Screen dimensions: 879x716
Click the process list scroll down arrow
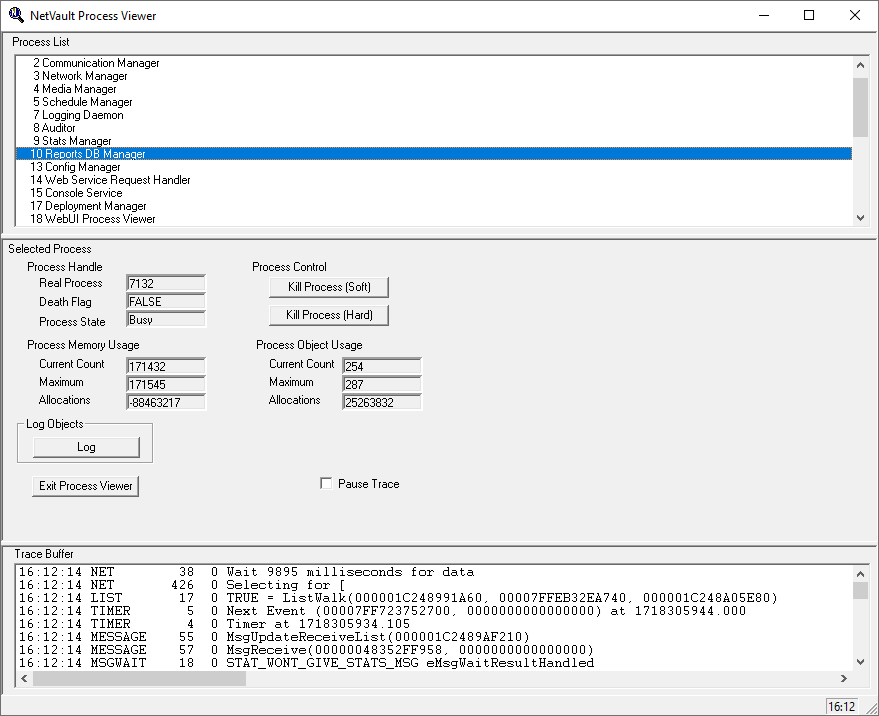tap(861, 218)
